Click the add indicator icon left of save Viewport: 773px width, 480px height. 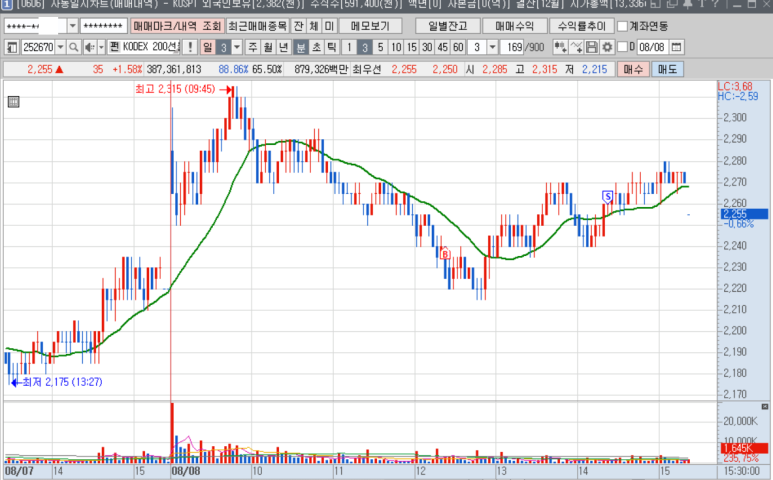(576, 47)
